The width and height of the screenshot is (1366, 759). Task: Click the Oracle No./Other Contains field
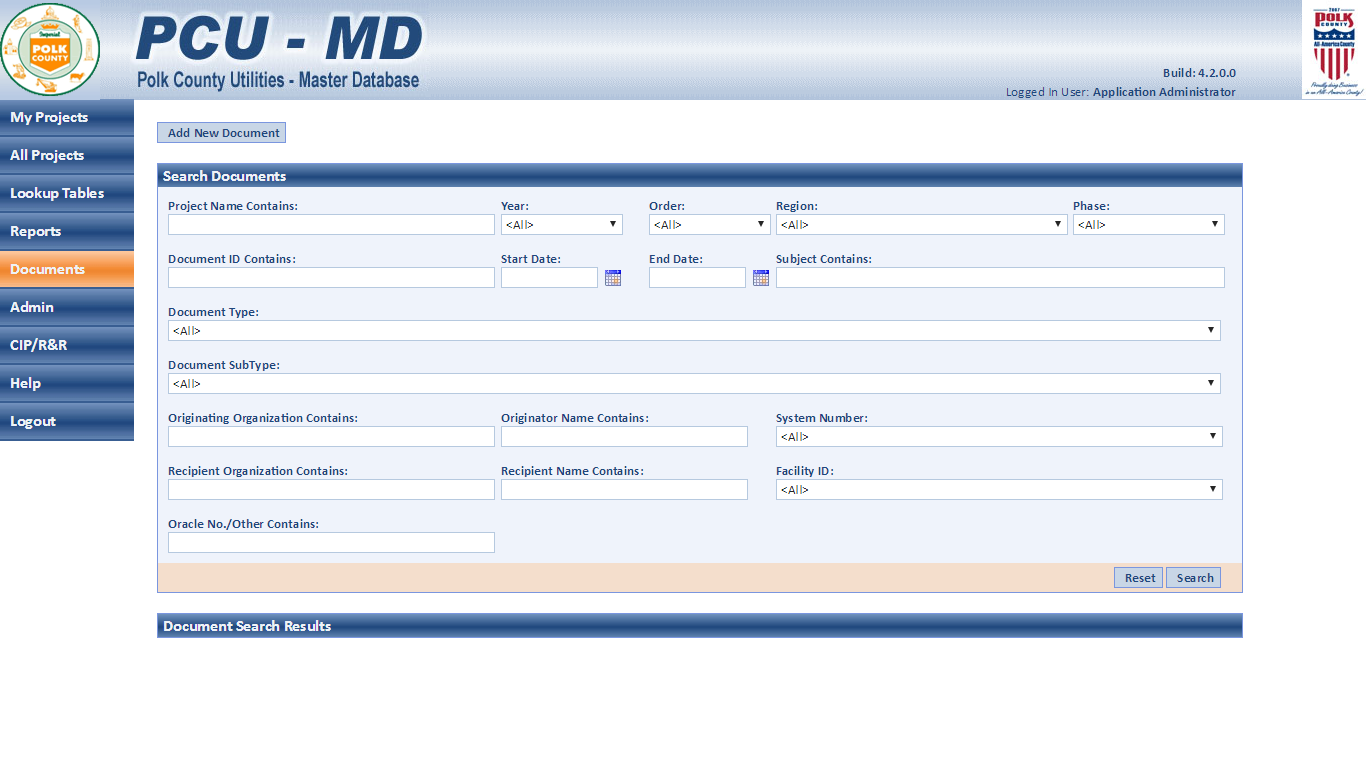click(x=331, y=543)
